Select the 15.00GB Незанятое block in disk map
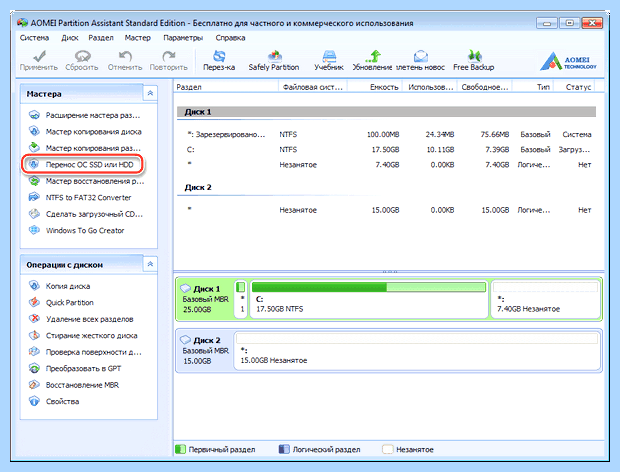620x472 pixels. (418, 350)
